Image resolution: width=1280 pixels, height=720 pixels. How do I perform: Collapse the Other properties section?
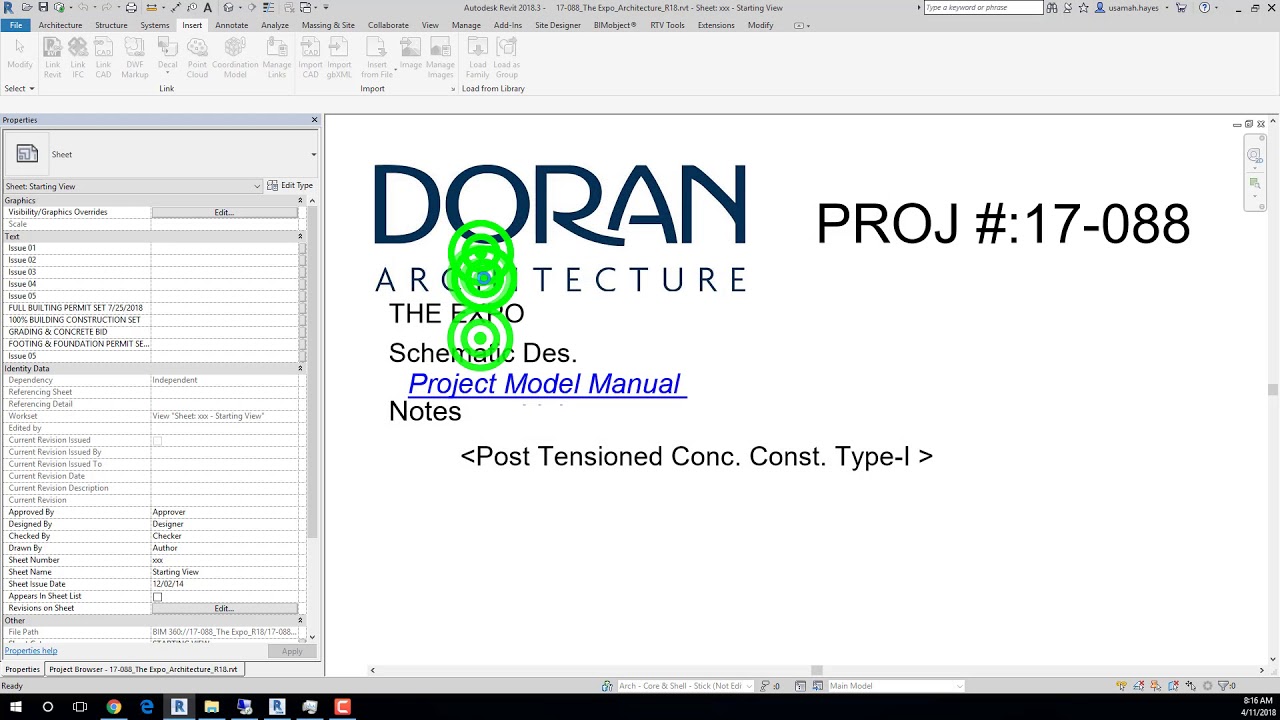point(300,621)
